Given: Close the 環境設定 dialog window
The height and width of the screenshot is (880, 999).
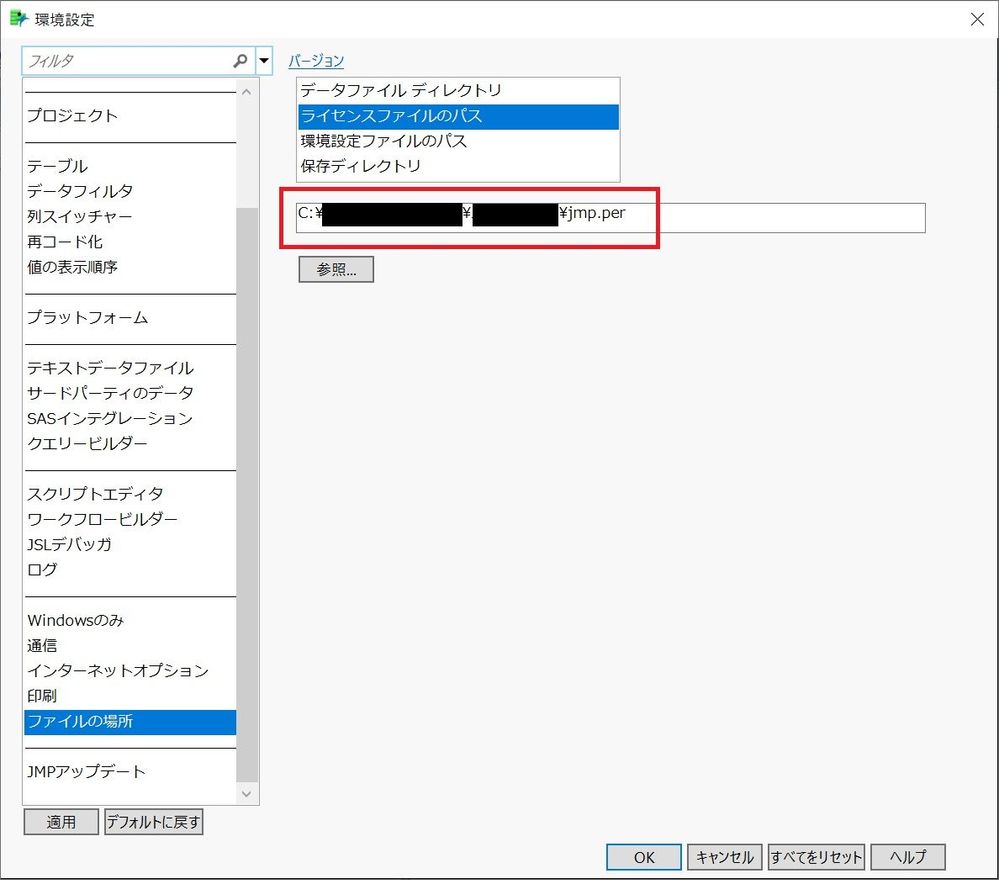Looking at the screenshot, I should tap(977, 19).
